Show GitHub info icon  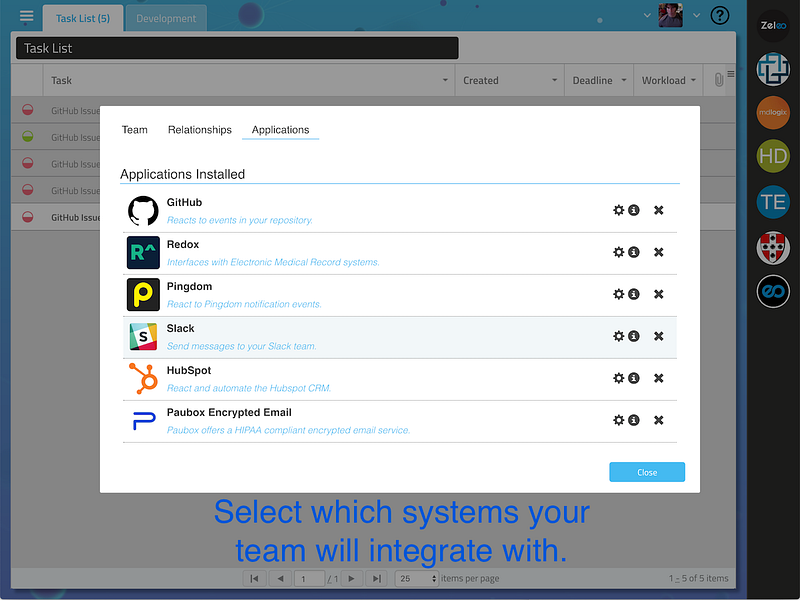point(634,210)
